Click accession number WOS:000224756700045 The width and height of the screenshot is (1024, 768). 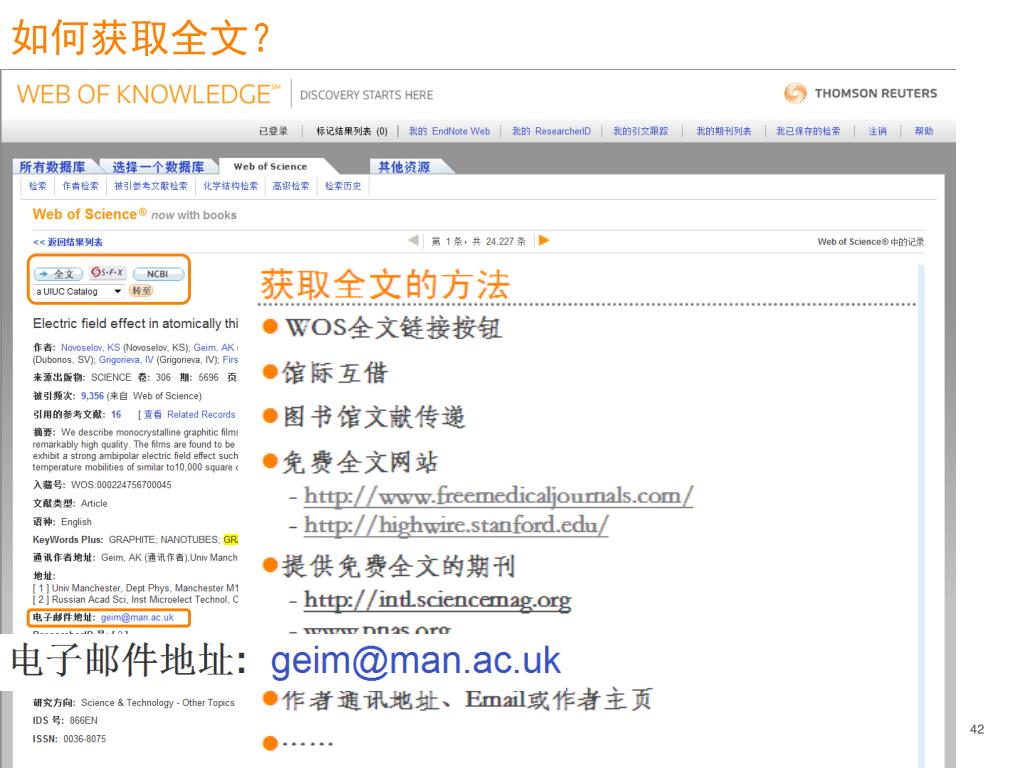coord(121,485)
